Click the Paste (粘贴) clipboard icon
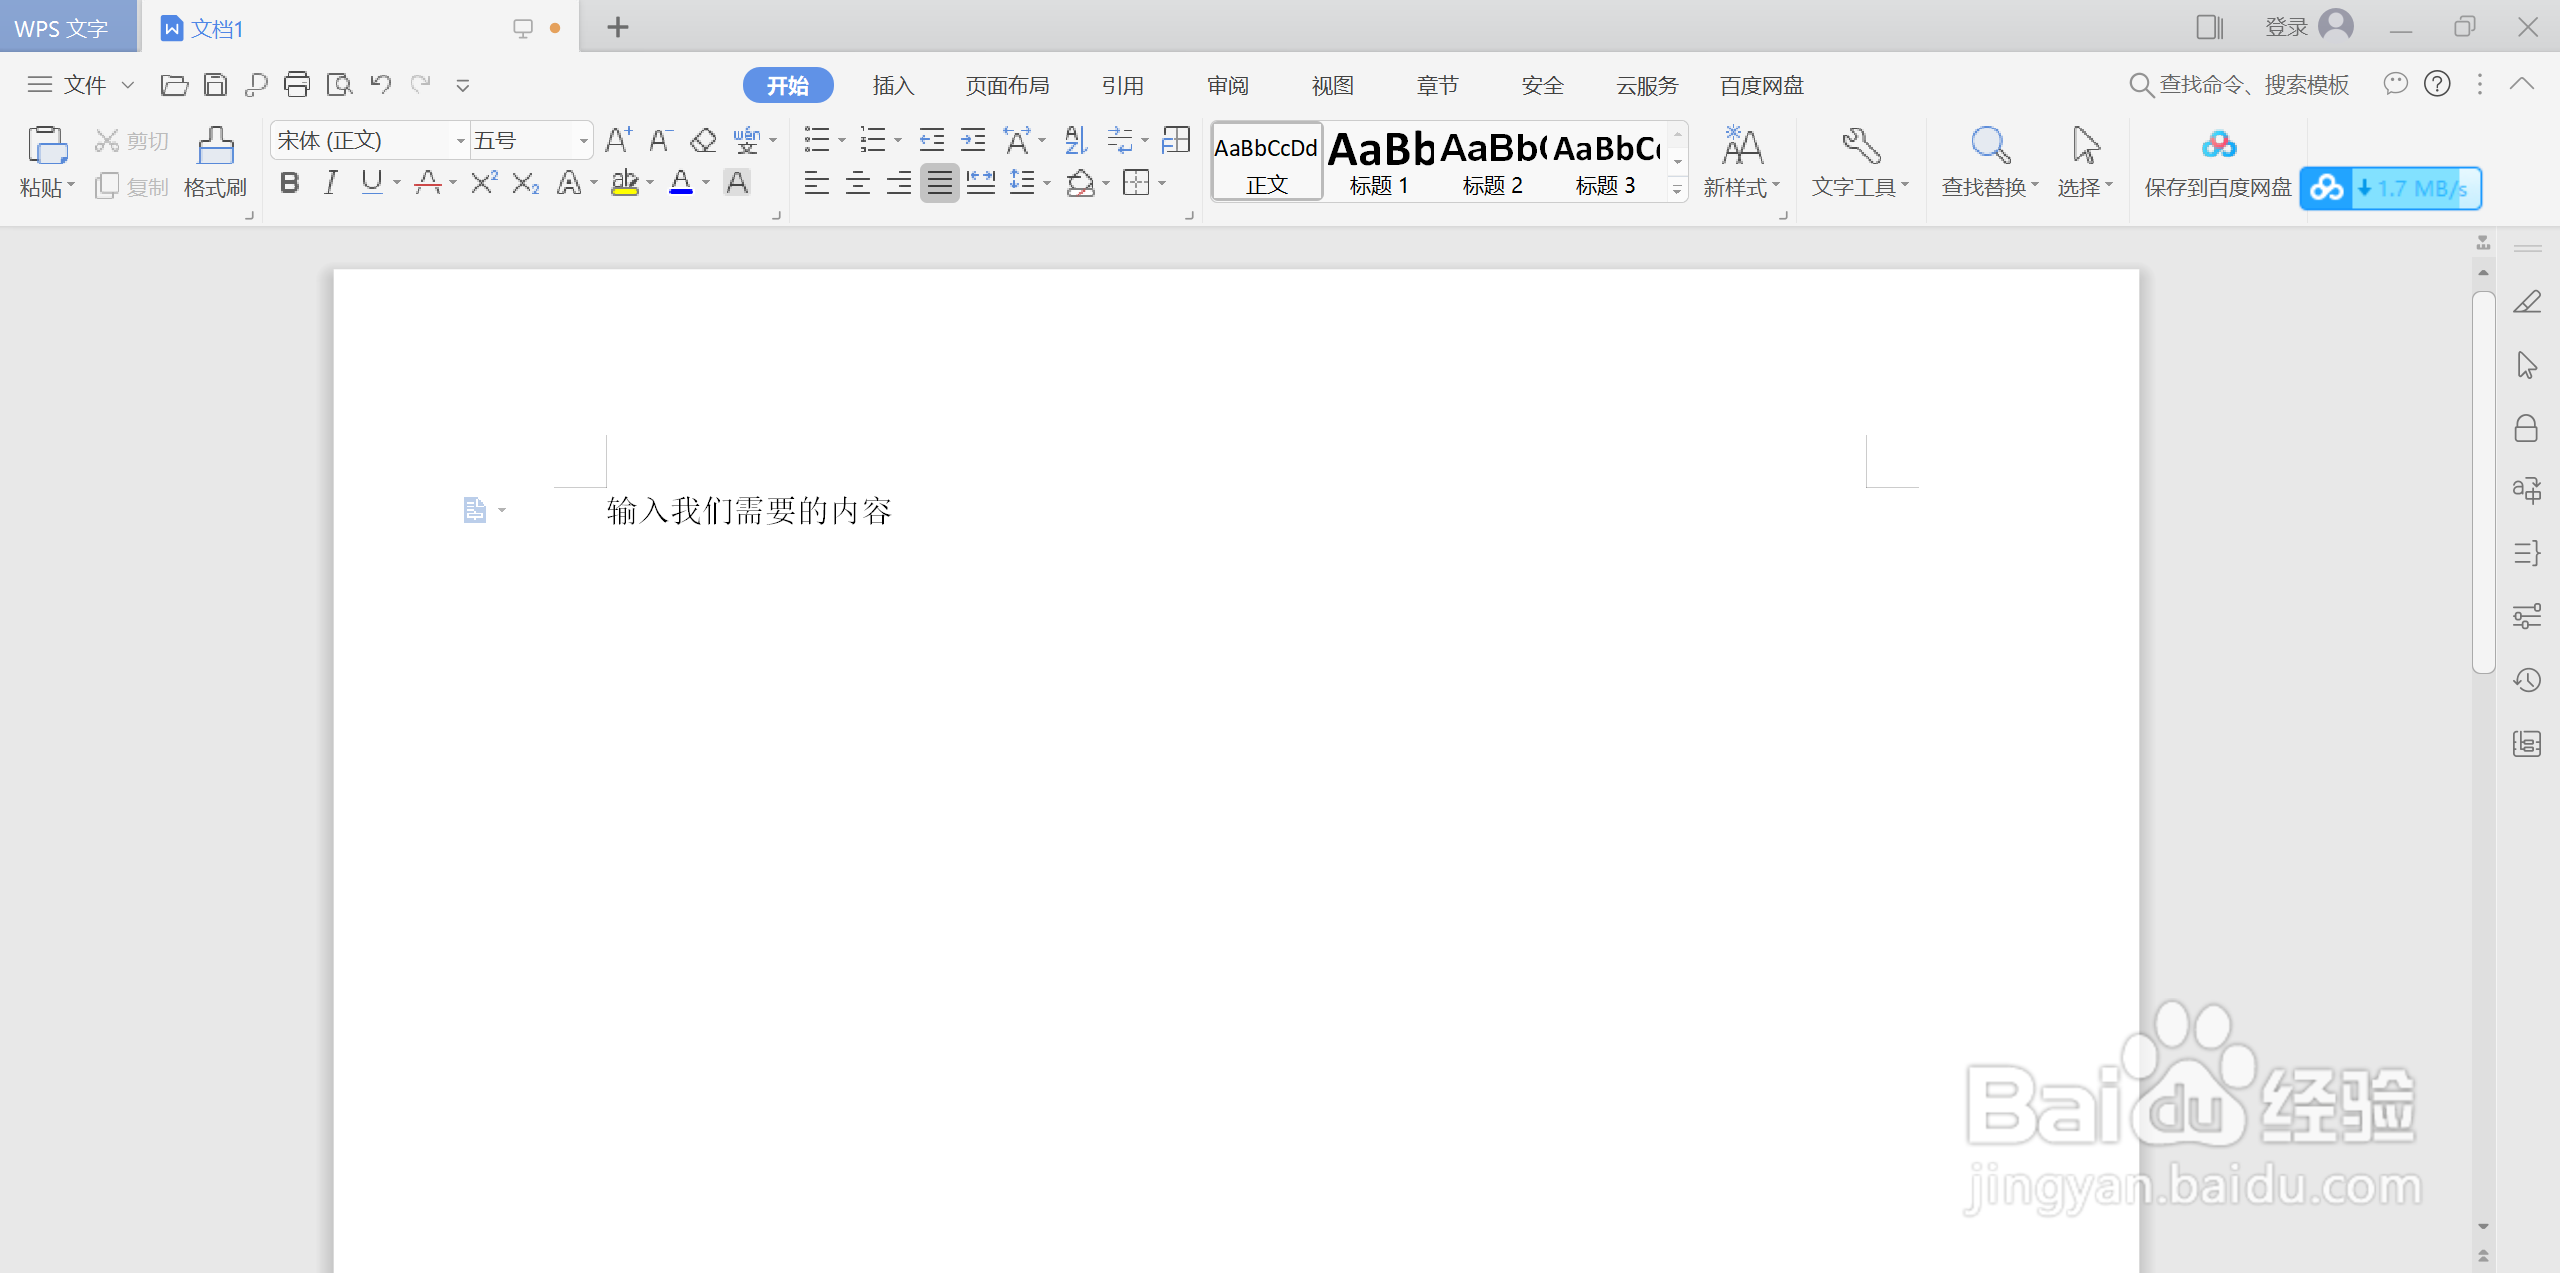Screen dimensions: 2560x1273 coord(47,146)
